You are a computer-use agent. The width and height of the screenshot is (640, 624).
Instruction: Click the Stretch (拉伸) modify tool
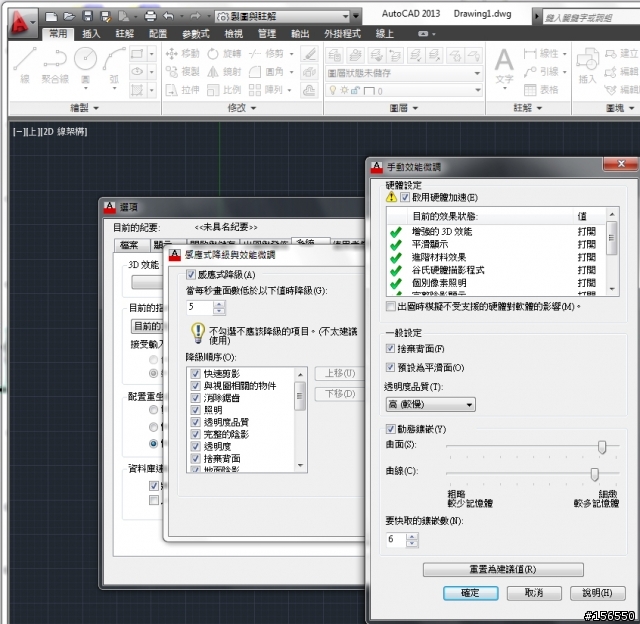182,90
